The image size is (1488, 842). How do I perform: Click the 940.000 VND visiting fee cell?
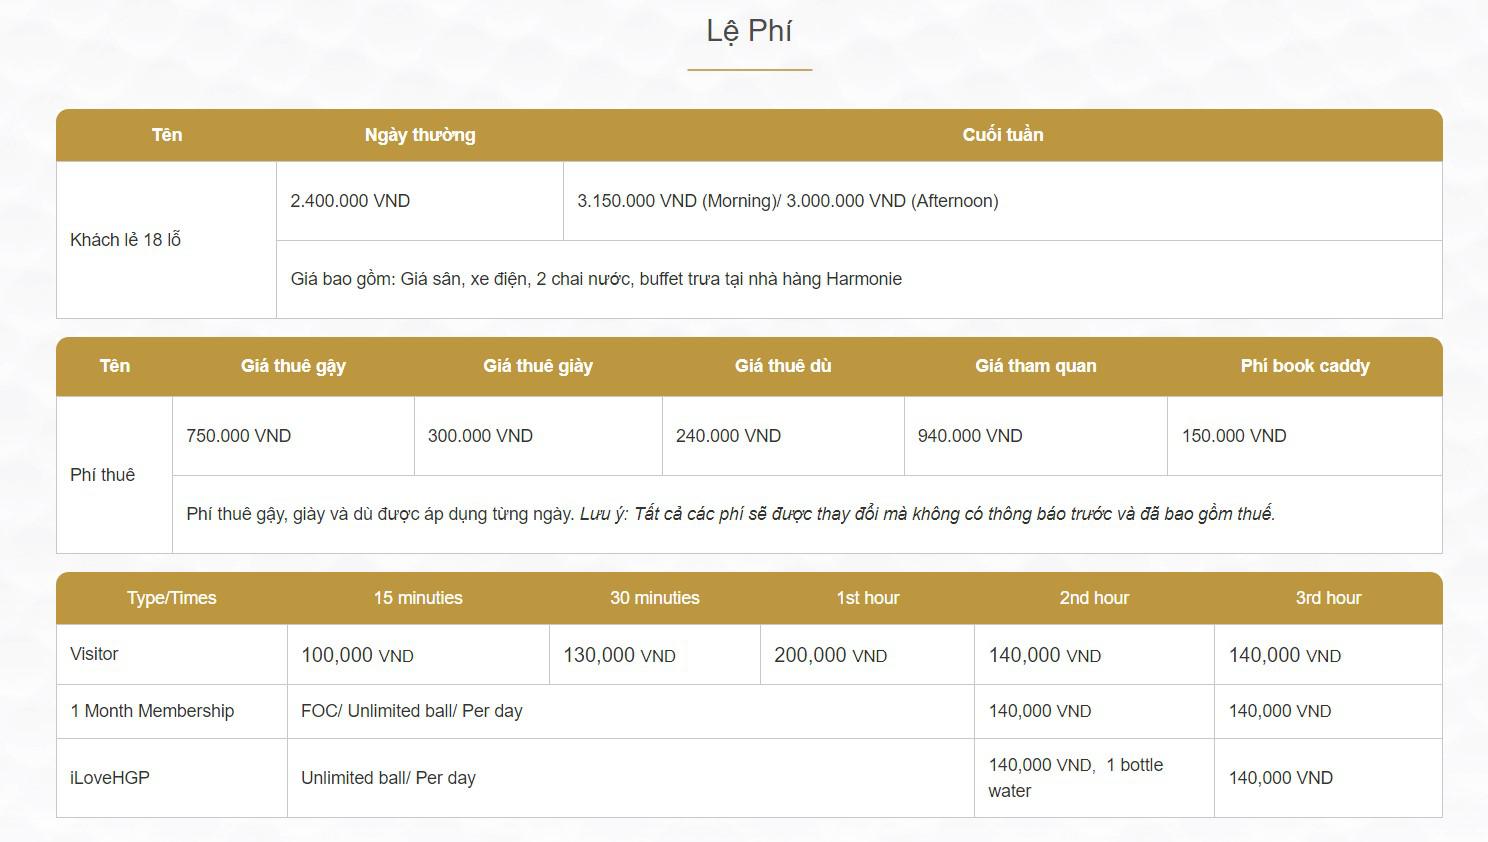coord(969,436)
